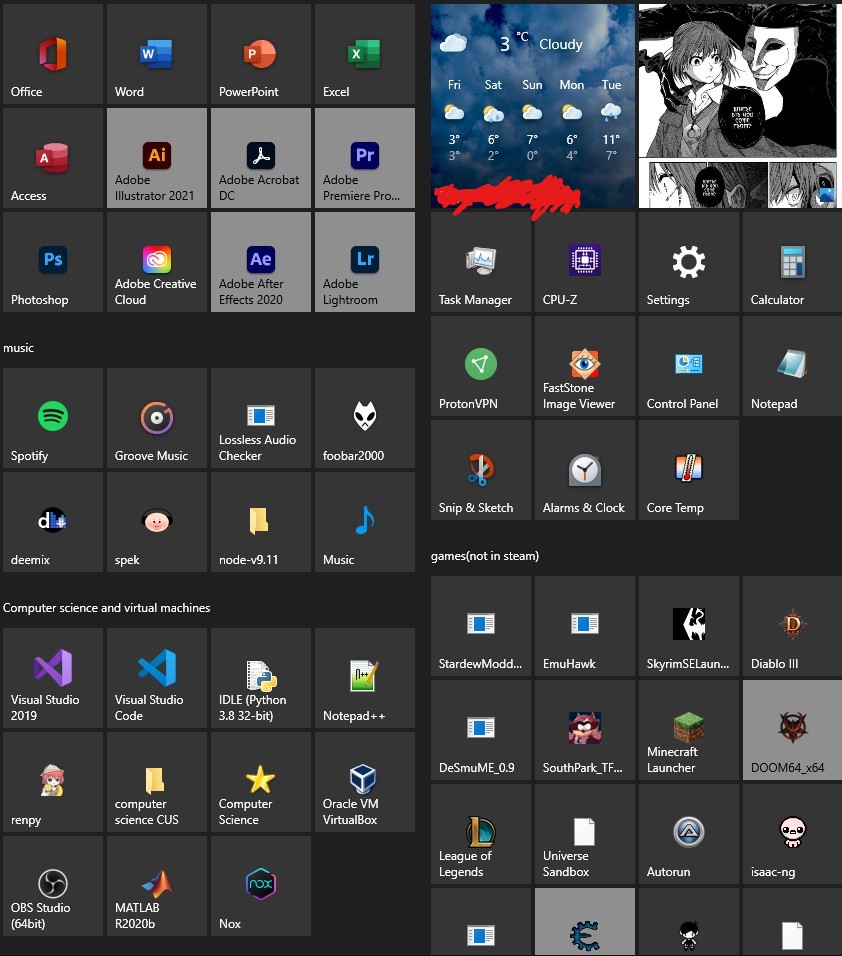Launch the Notepad tile
Image resolution: width=842 pixels, height=956 pixels.
click(x=793, y=366)
